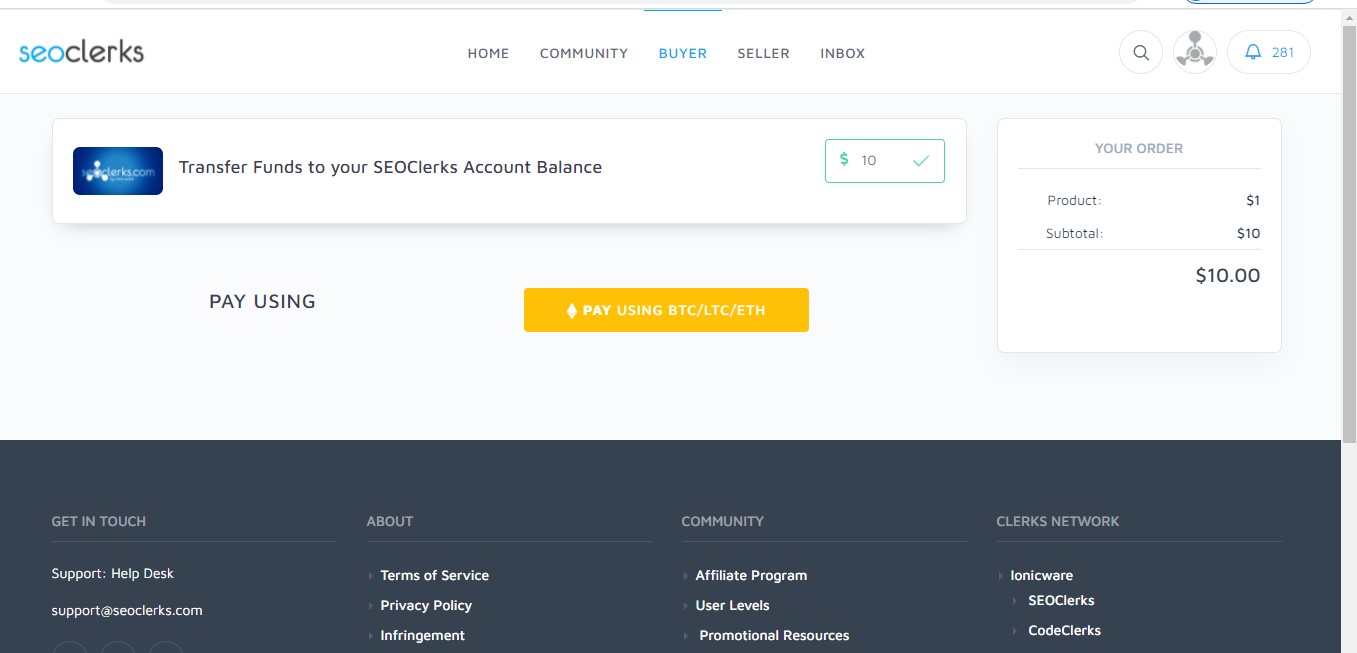Click the SEOClerks.com product thumbnail
1357x653 pixels.
click(x=118, y=171)
